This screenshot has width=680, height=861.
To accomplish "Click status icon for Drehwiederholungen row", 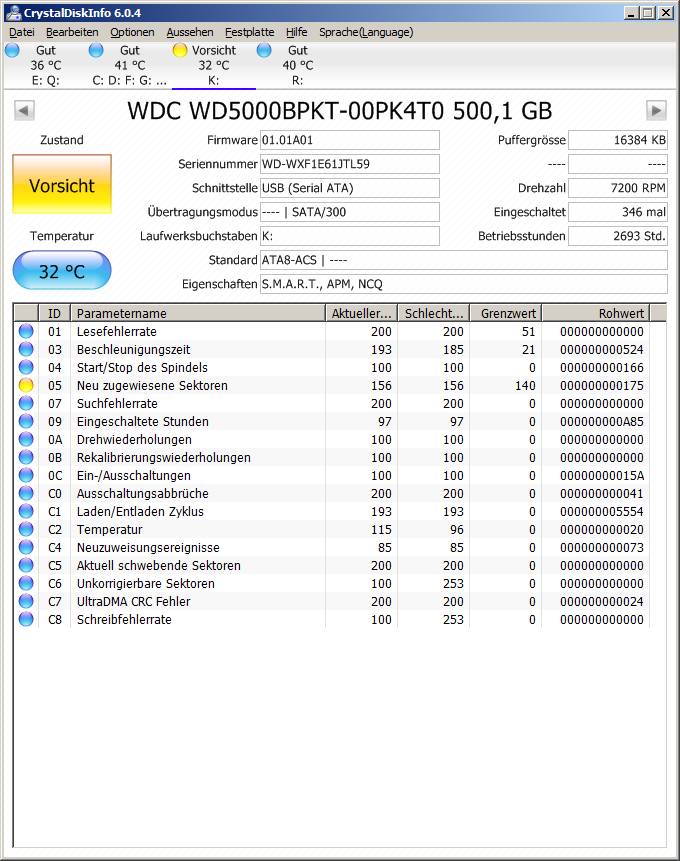I will [x=26, y=439].
